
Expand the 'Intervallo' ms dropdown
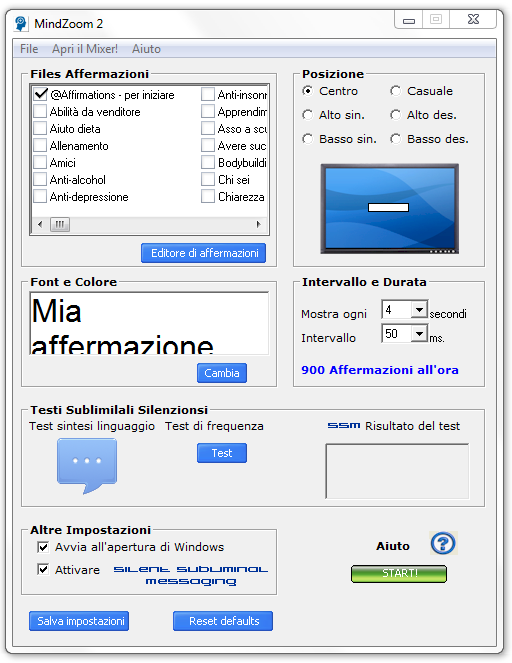click(x=419, y=334)
